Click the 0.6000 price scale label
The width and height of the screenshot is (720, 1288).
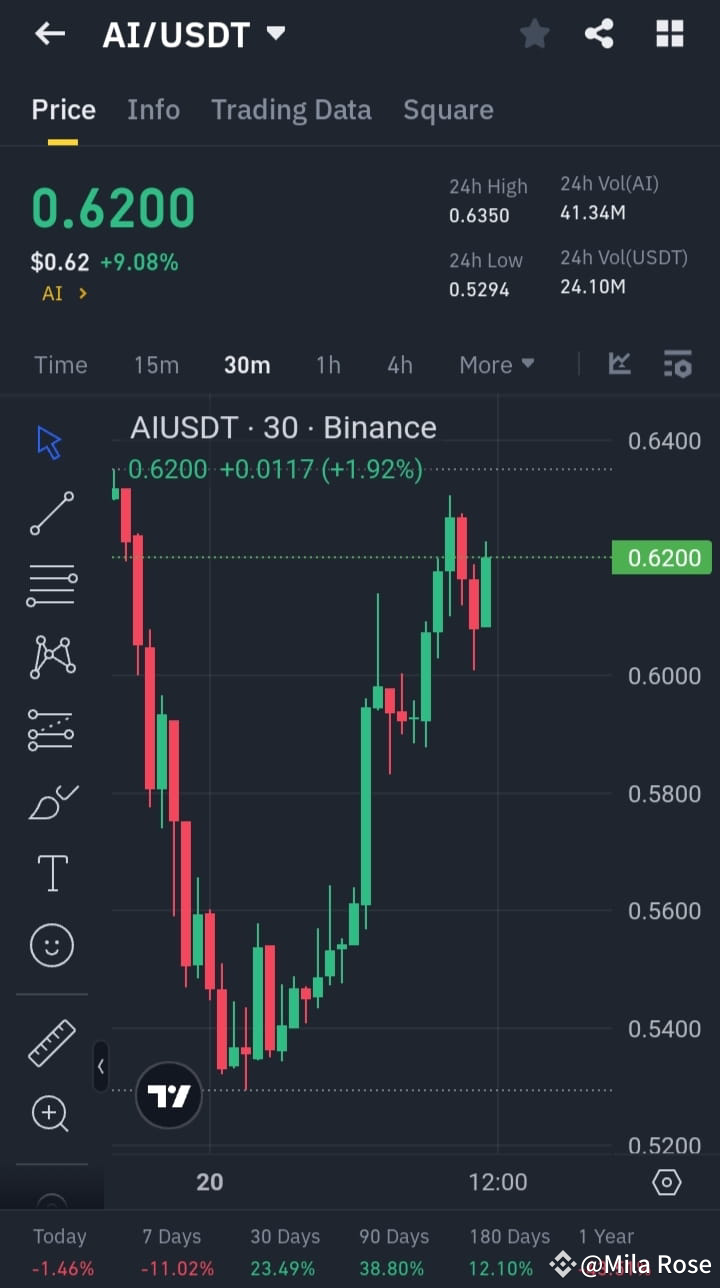click(665, 676)
